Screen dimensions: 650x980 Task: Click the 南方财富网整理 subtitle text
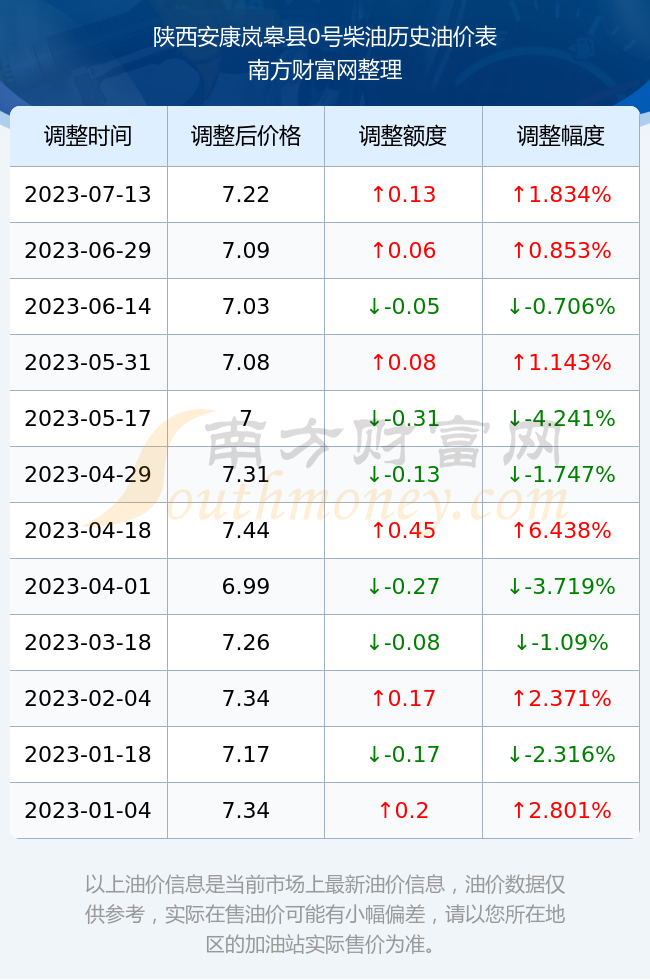[x=325, y=69]
